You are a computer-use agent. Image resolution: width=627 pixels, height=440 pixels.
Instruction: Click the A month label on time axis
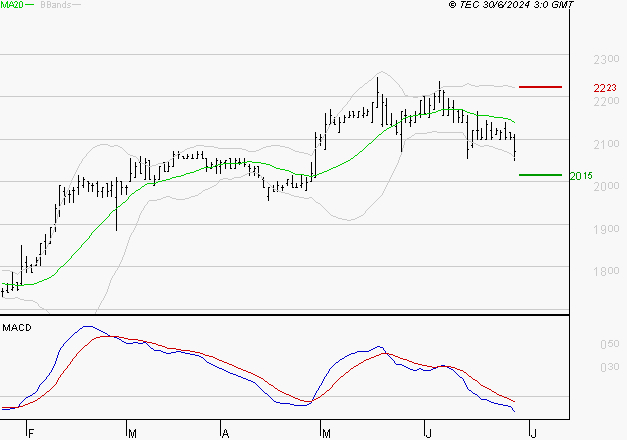coord(226,434)
